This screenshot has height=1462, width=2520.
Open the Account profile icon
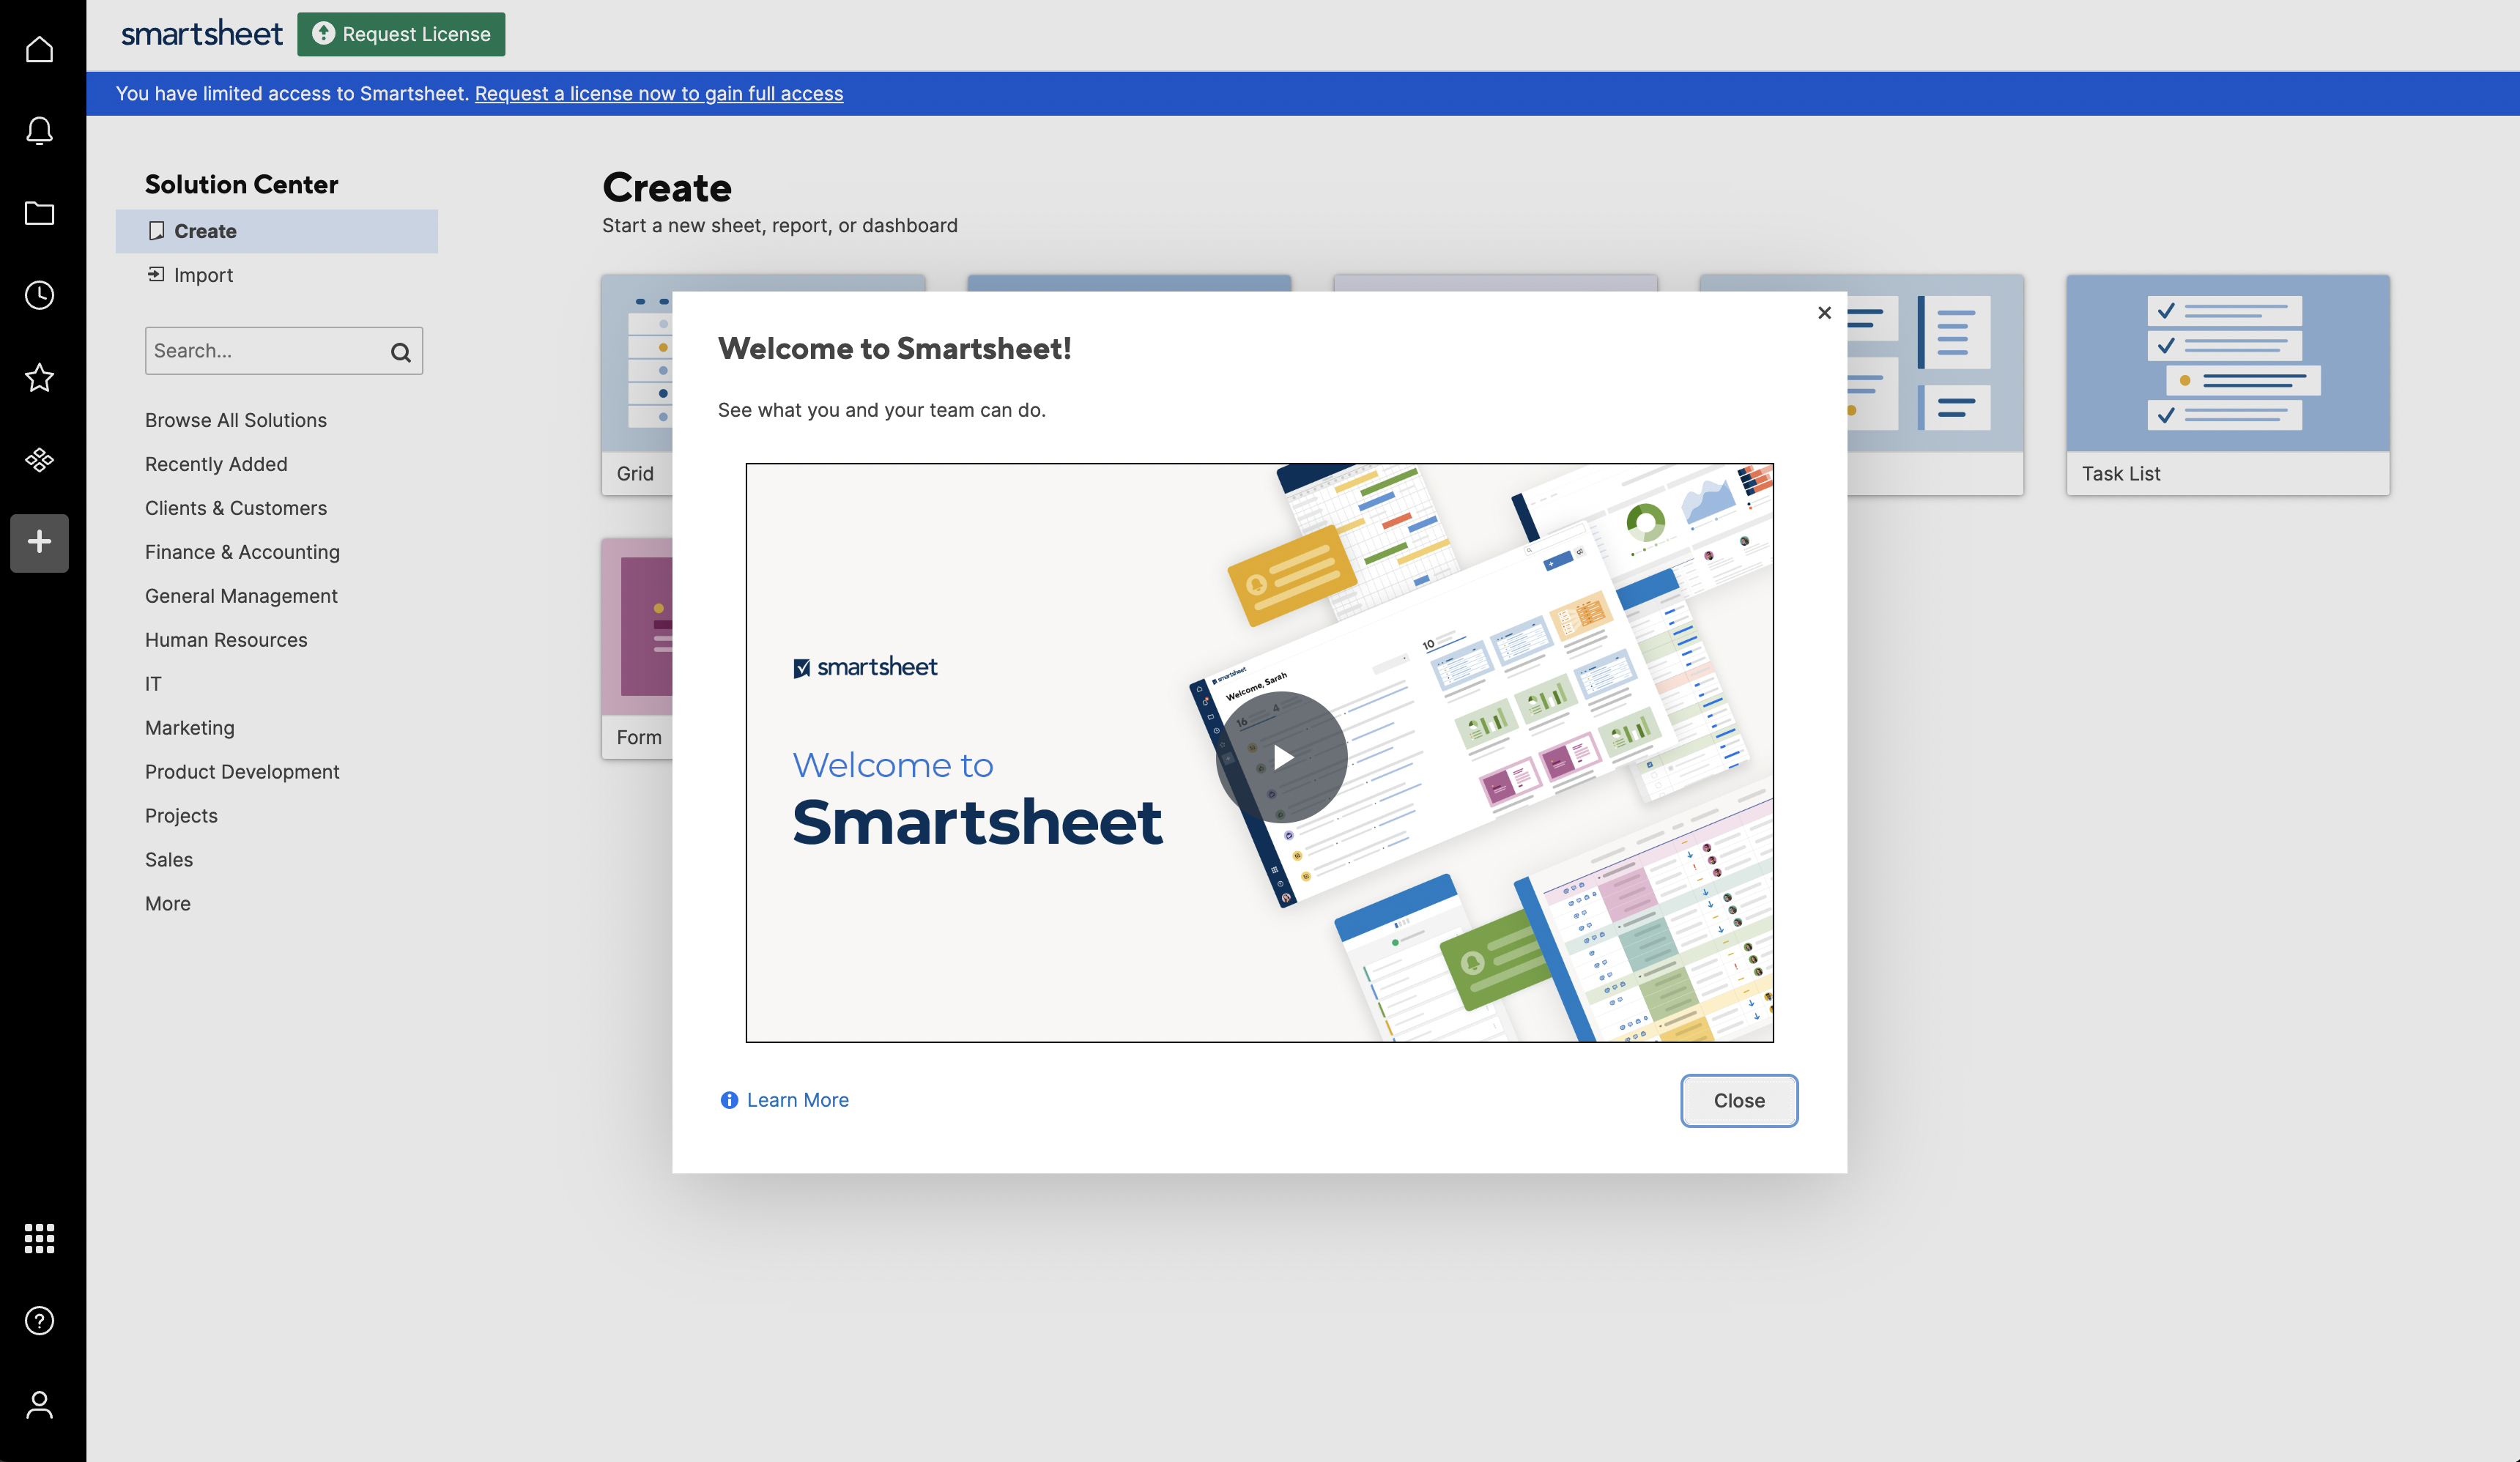coord(39,1404)
